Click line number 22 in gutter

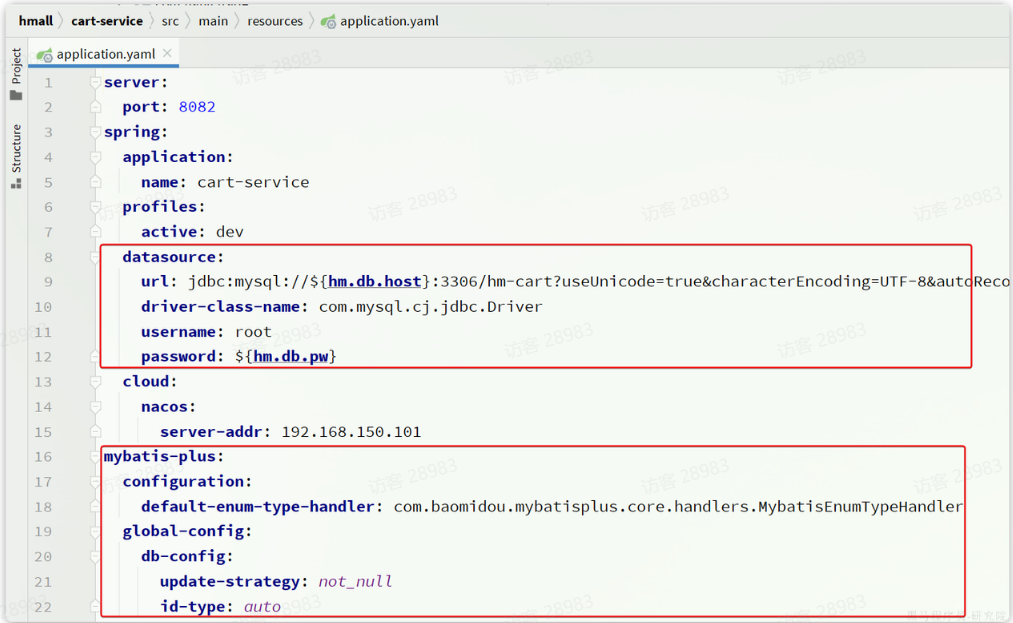43,607
